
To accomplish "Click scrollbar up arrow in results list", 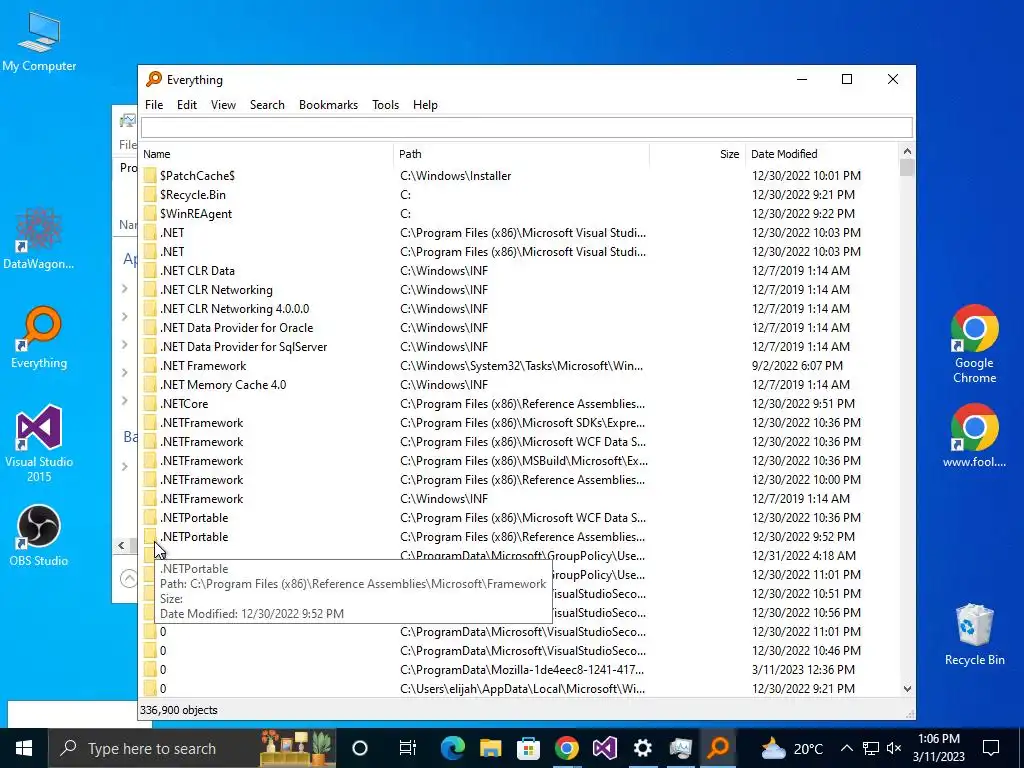I will pyautogui.click(x=906, y=152).
